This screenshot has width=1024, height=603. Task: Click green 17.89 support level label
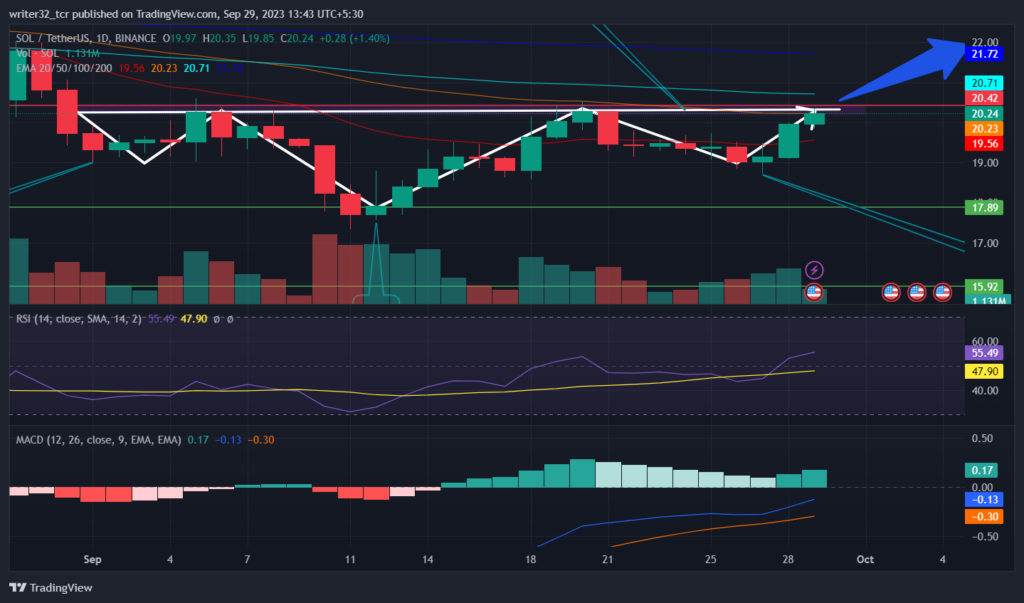(984, 208)
